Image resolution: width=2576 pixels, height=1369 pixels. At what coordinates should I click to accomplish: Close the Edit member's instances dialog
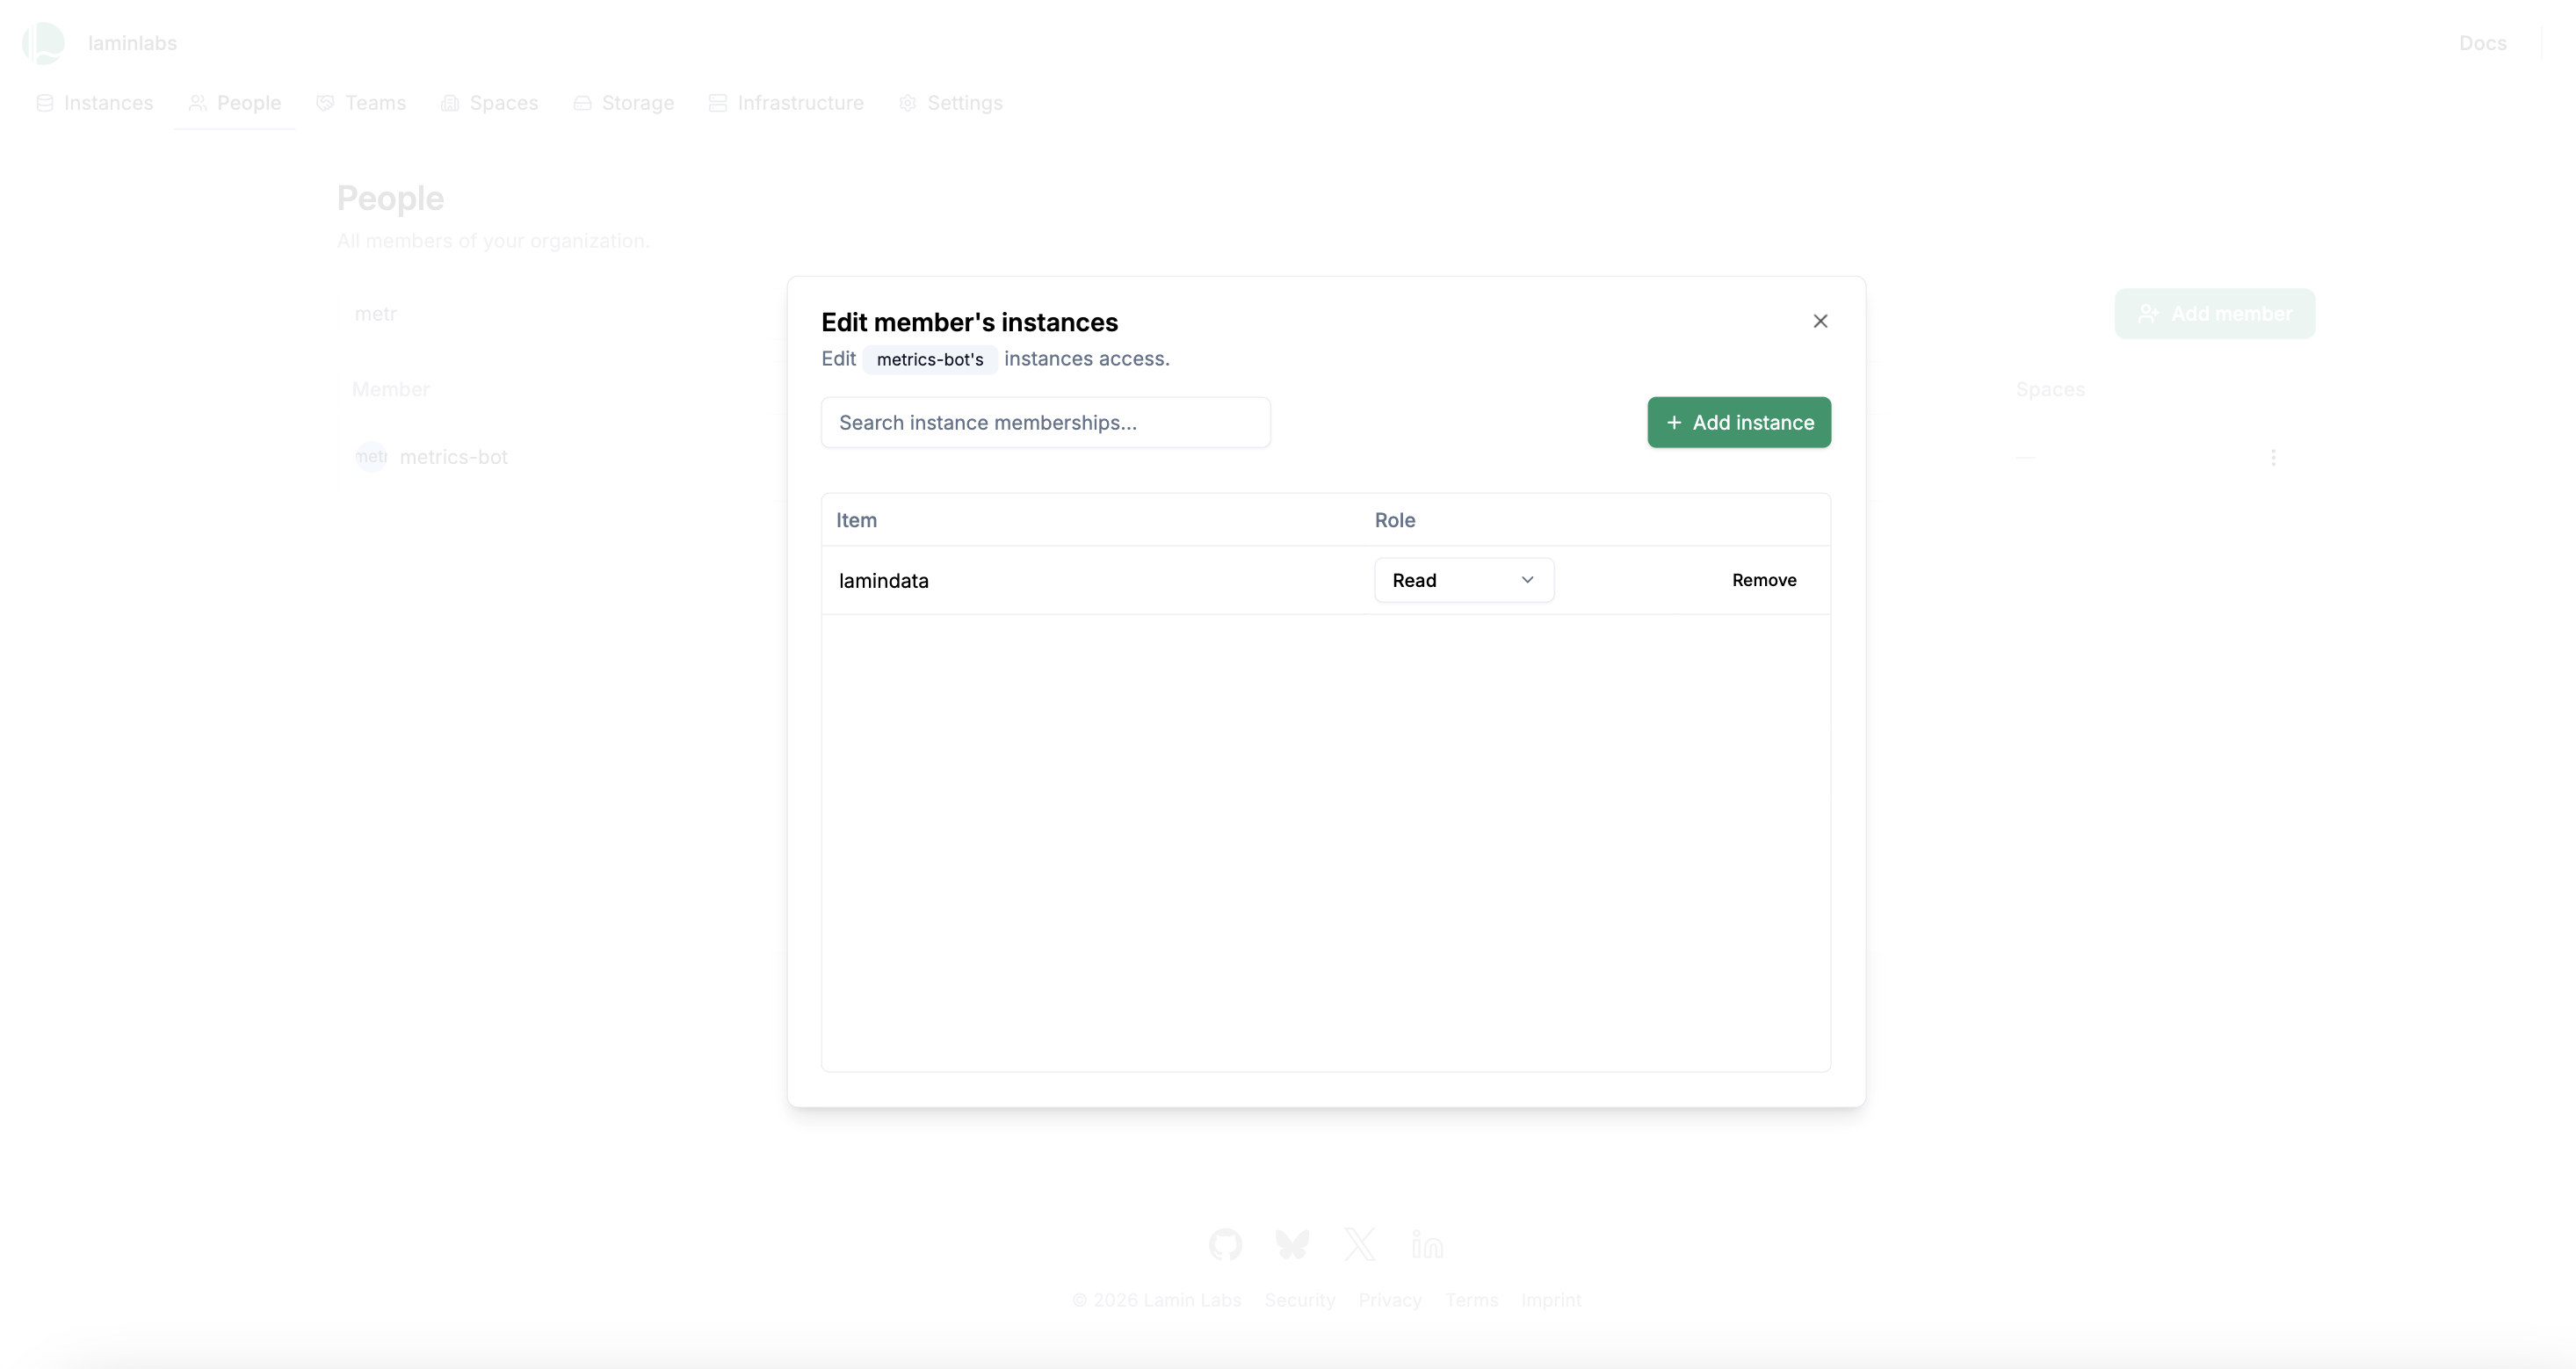pos(1820,321)
